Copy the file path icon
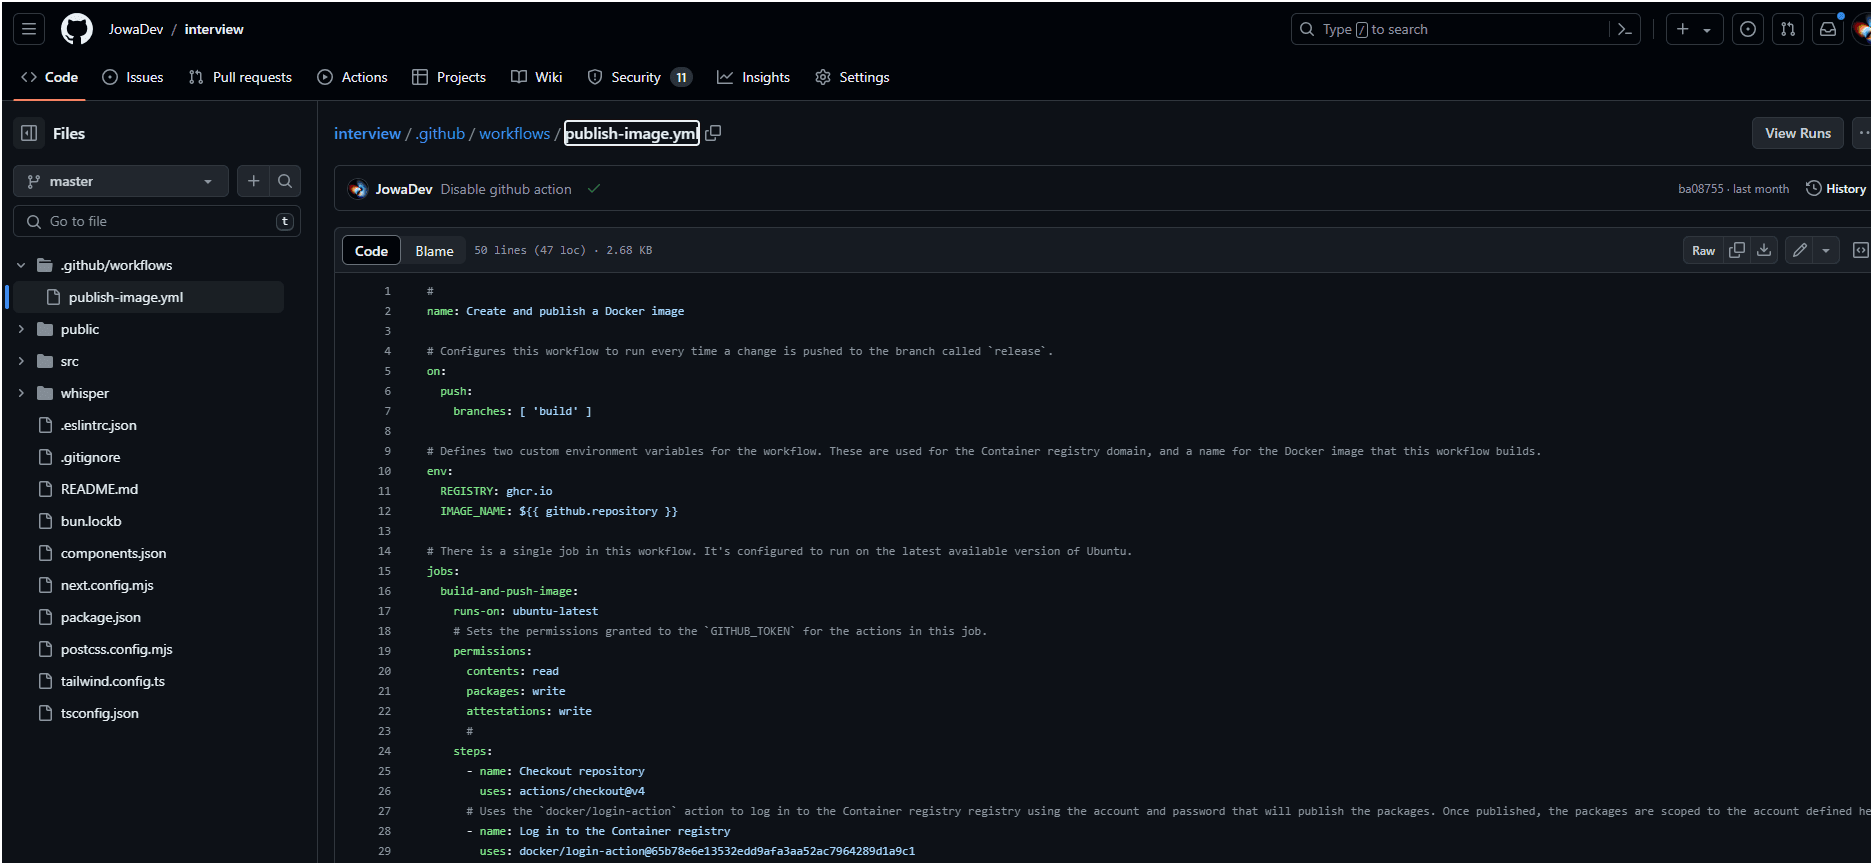The image size is (1873, 865). [x=713, y=133]
